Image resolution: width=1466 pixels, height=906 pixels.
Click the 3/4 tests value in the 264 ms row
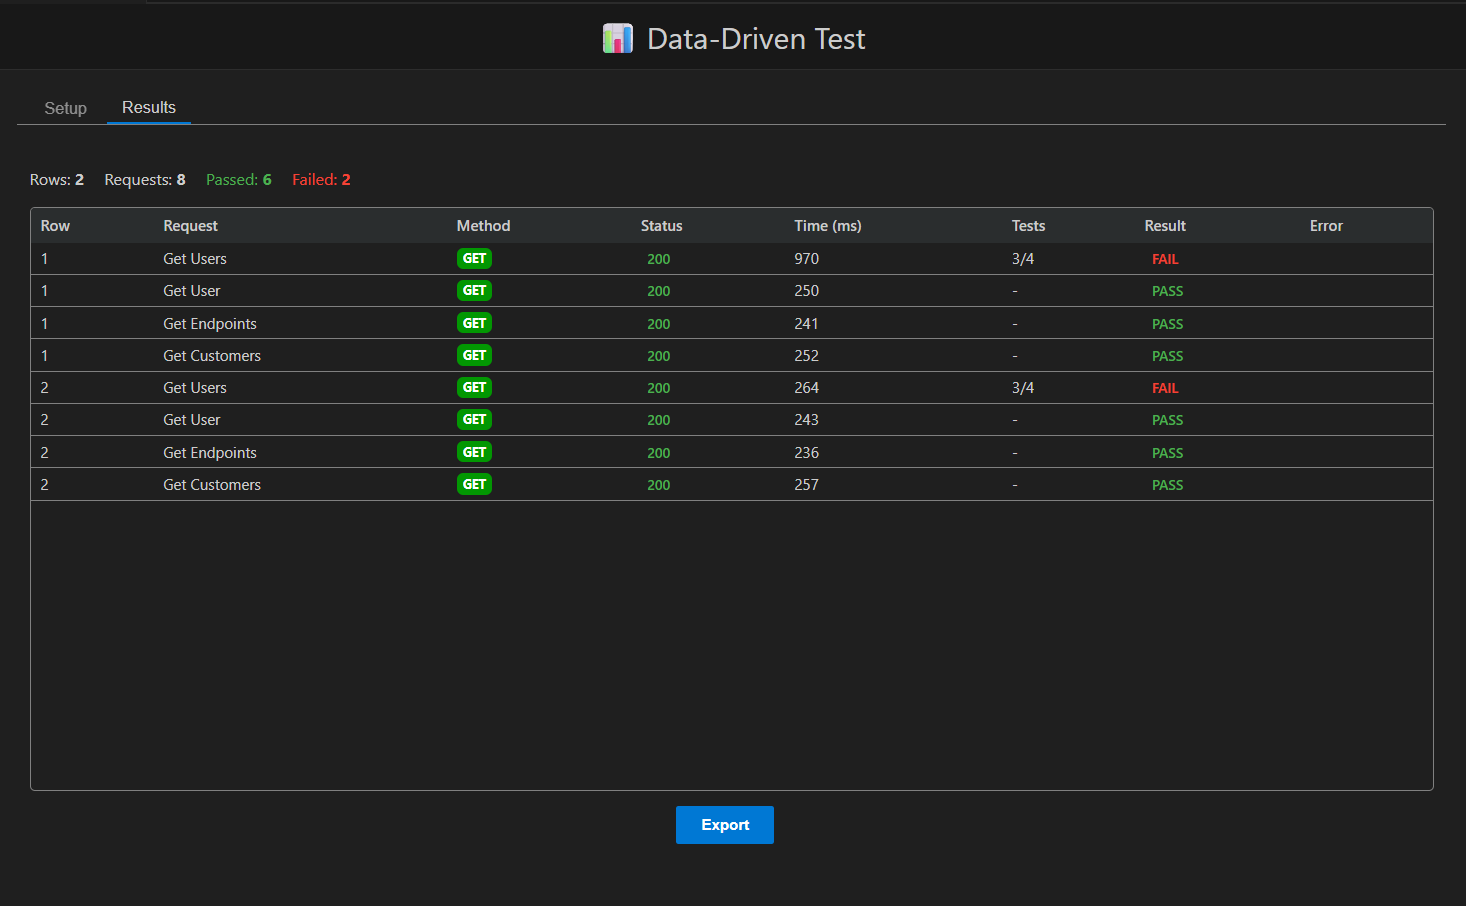[x=1023, y=388]
